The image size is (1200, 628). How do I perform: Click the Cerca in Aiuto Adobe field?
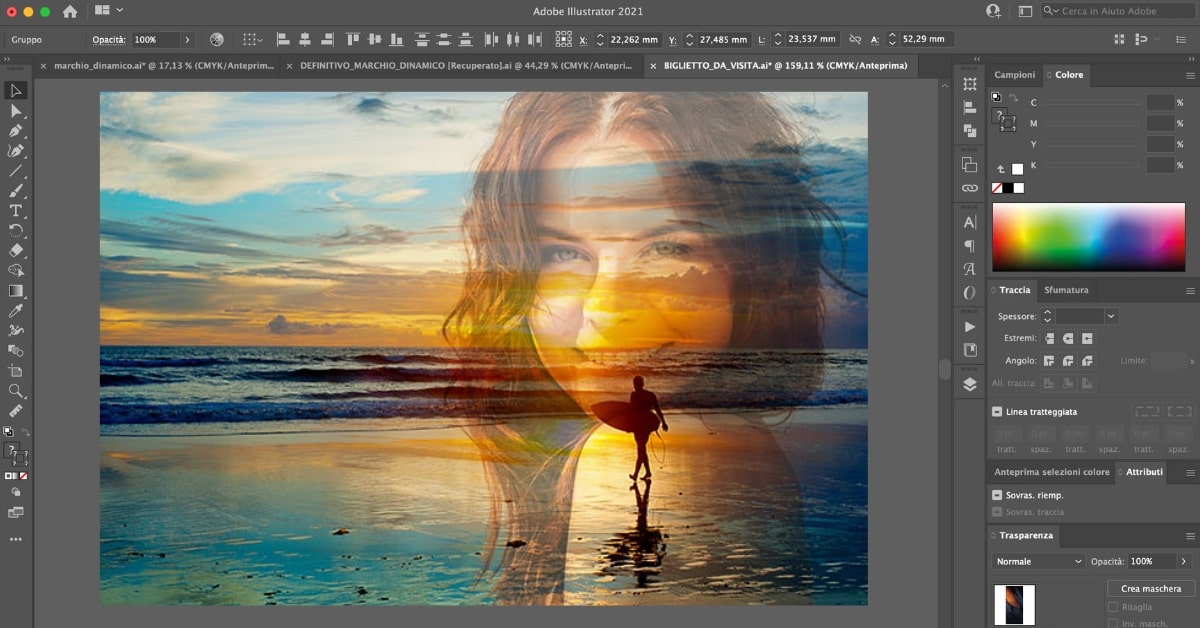(1119, 11)
